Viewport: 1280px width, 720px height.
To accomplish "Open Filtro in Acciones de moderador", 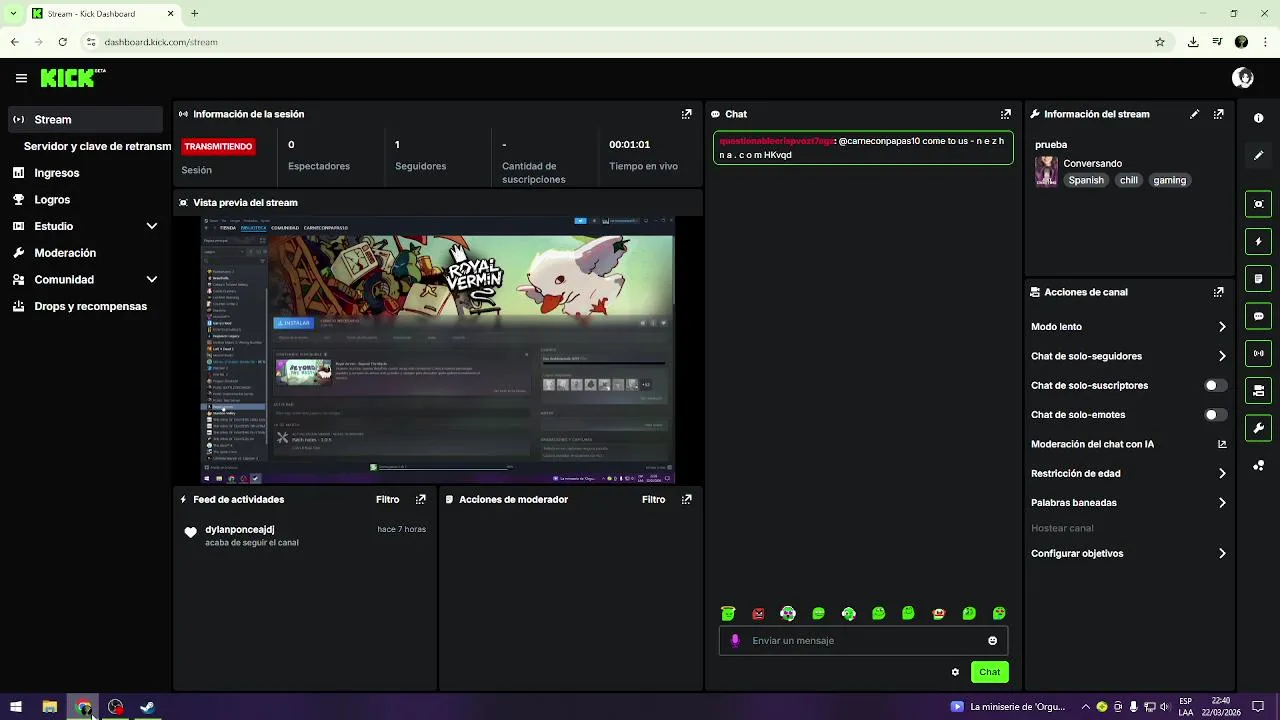I will [x=653, y=499].
